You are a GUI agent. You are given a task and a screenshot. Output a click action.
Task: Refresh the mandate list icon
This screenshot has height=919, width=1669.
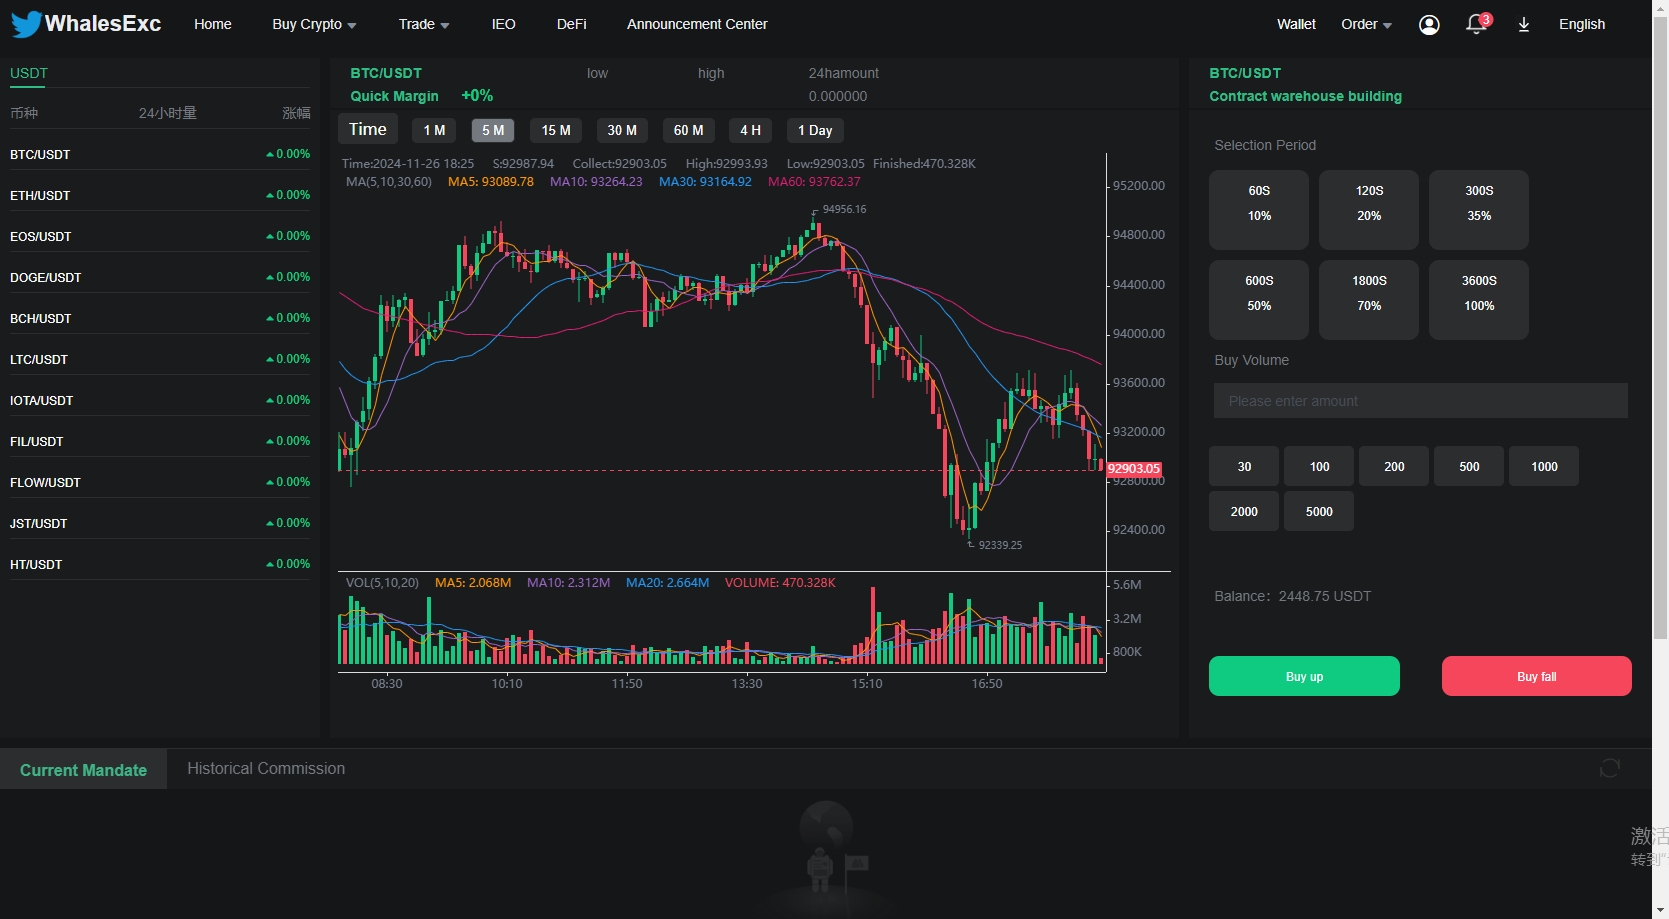[x=1609, y=768]
